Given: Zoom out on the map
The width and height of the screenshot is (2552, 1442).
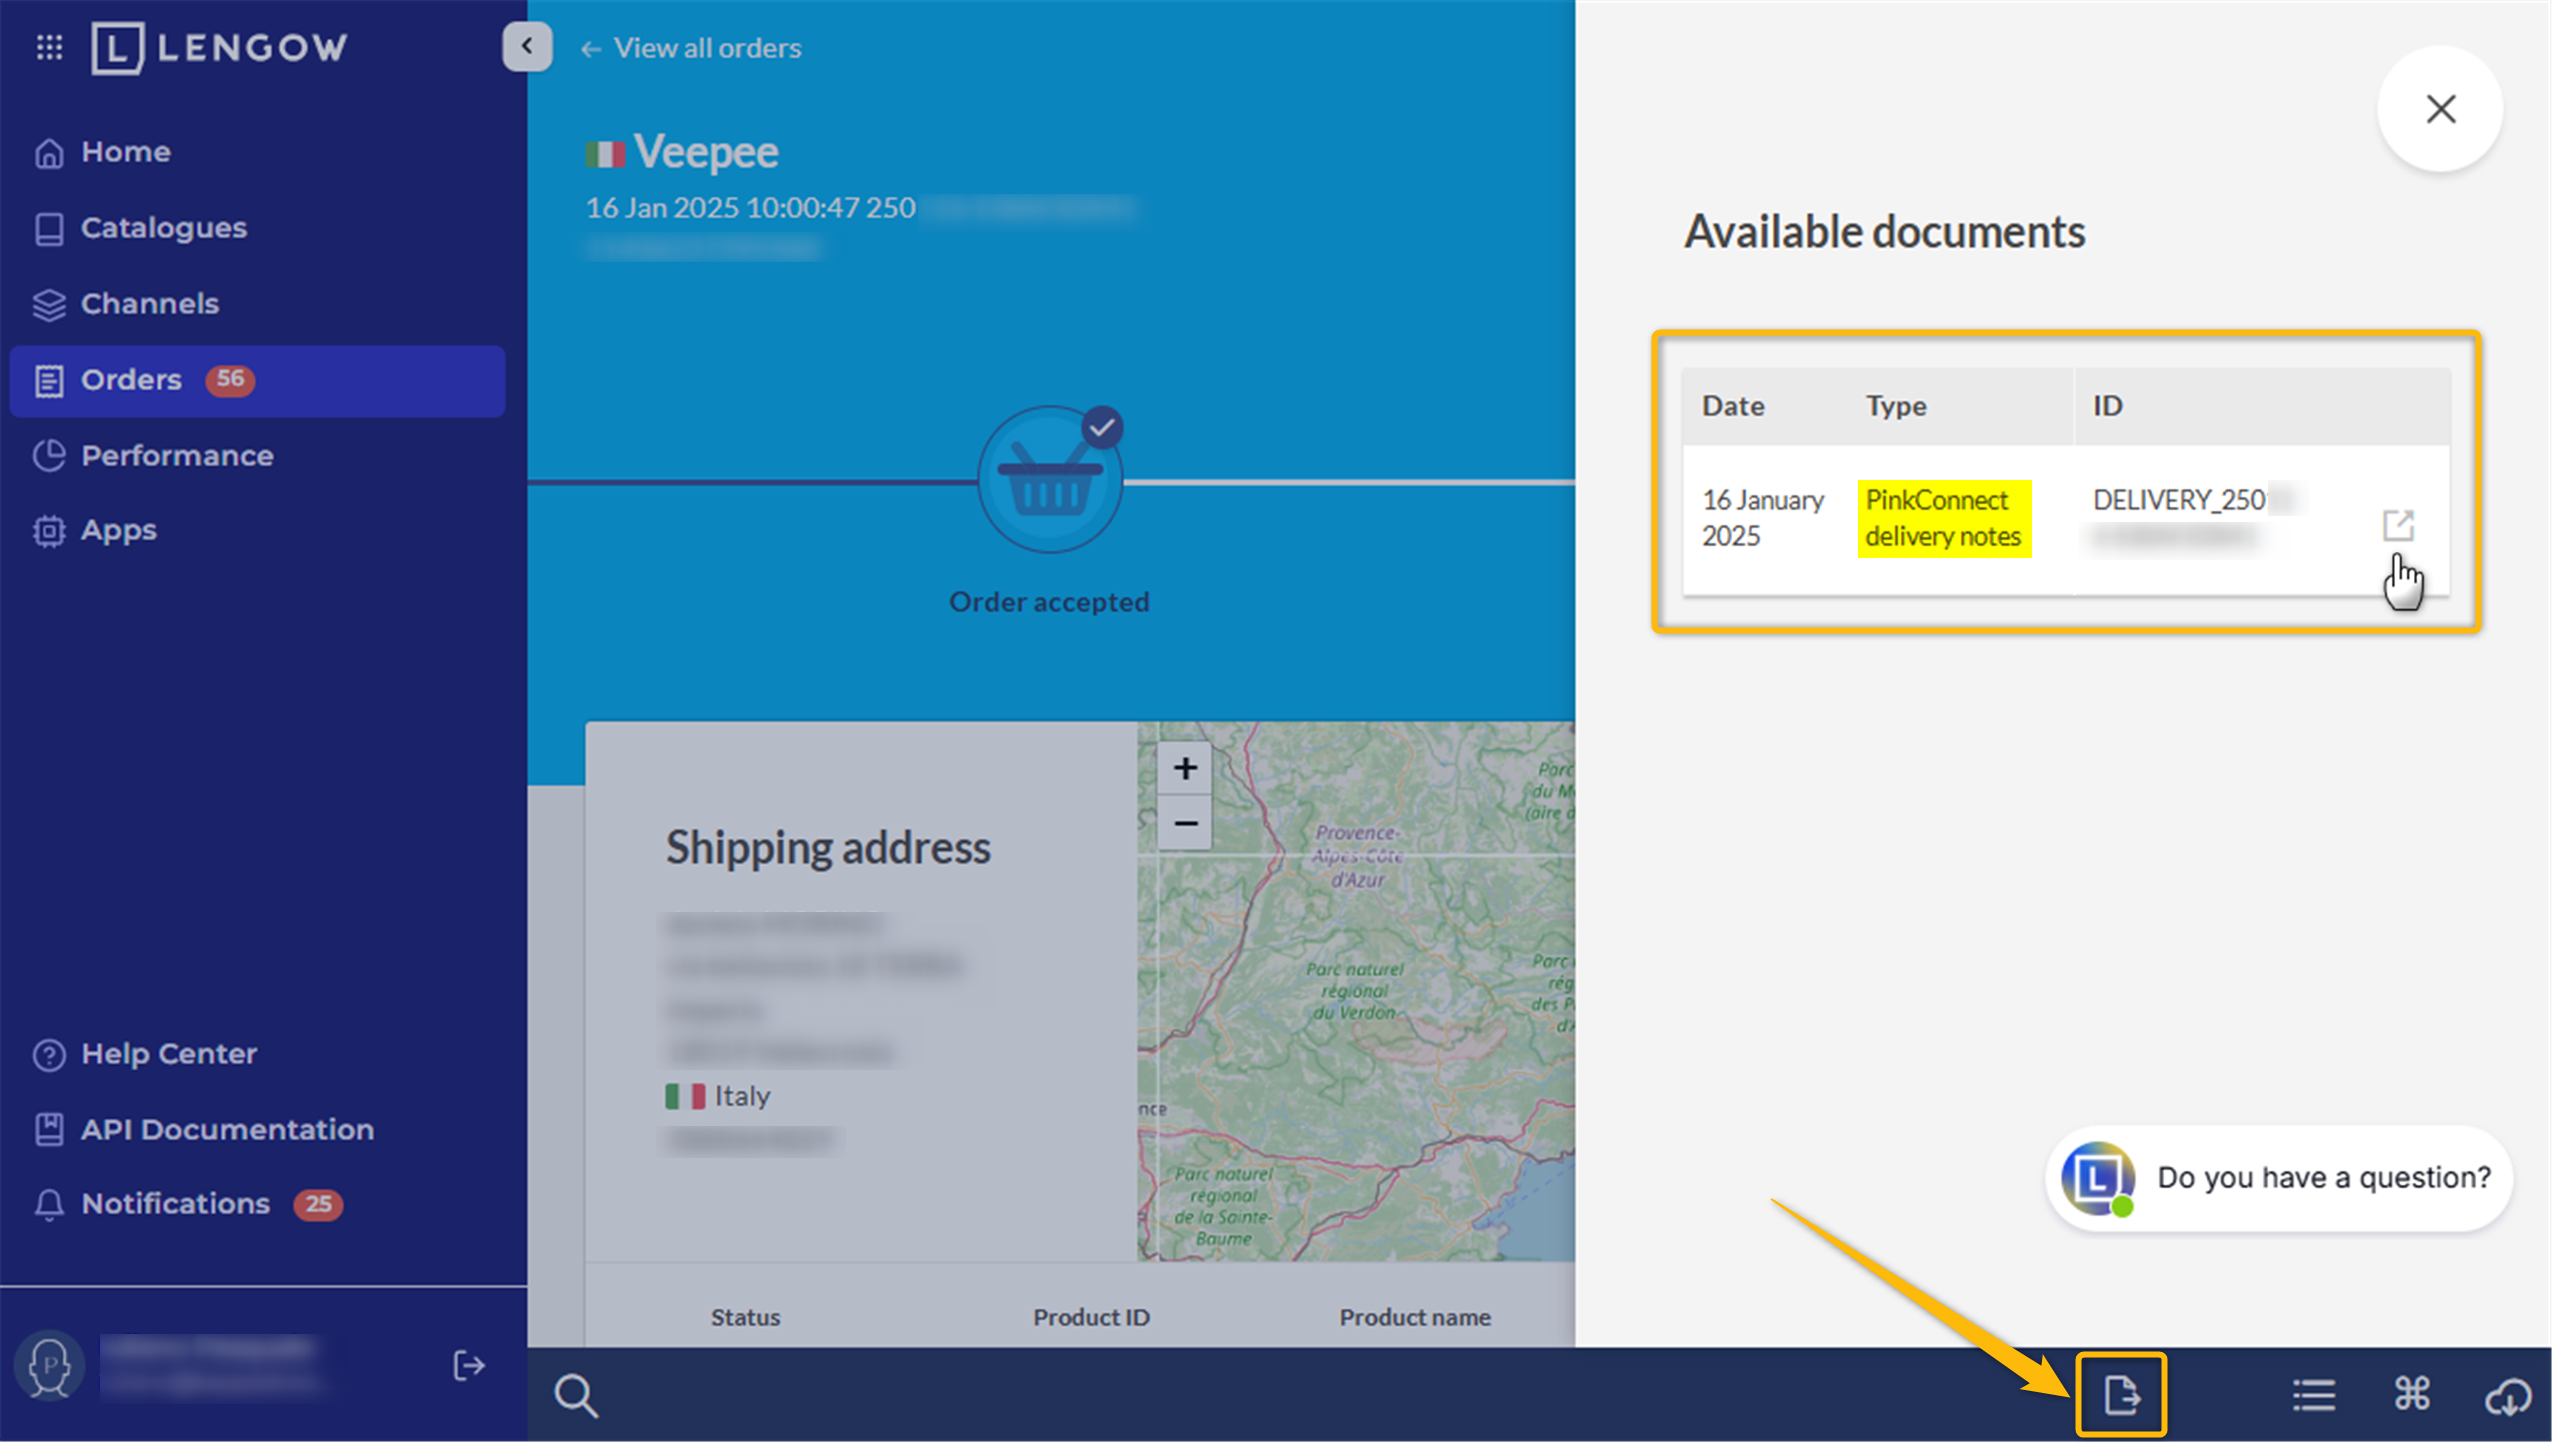Looking at the screenshot, I should point(1185,824).
